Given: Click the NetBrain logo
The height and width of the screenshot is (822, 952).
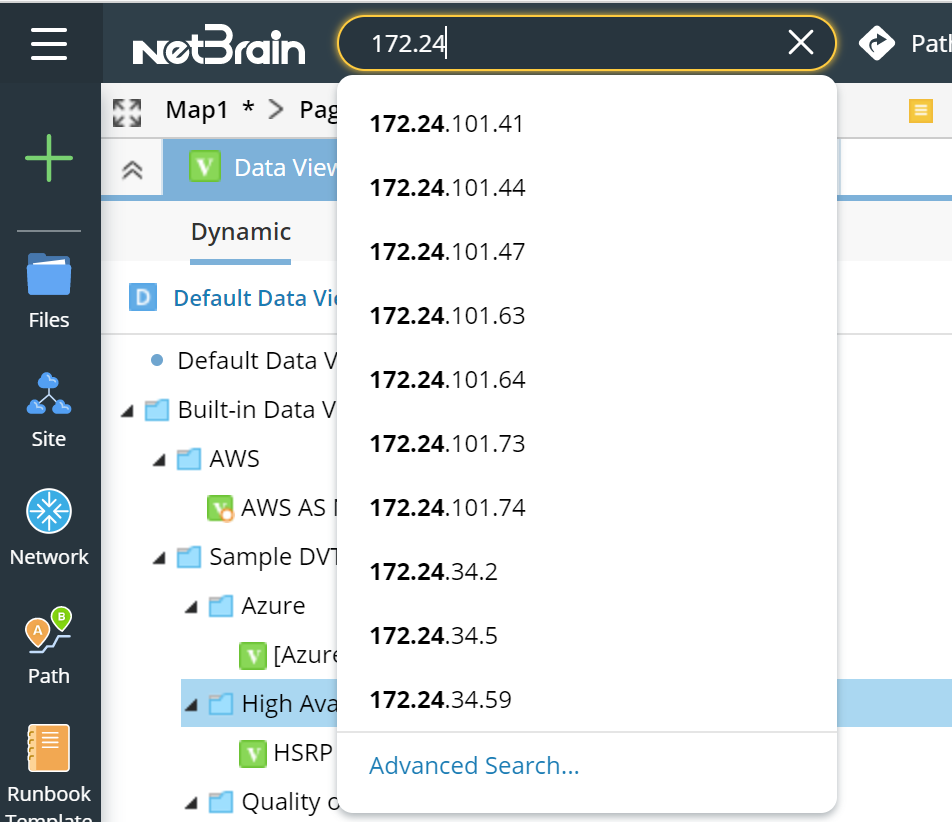Looking at the screenshot, I should [219, 45].
